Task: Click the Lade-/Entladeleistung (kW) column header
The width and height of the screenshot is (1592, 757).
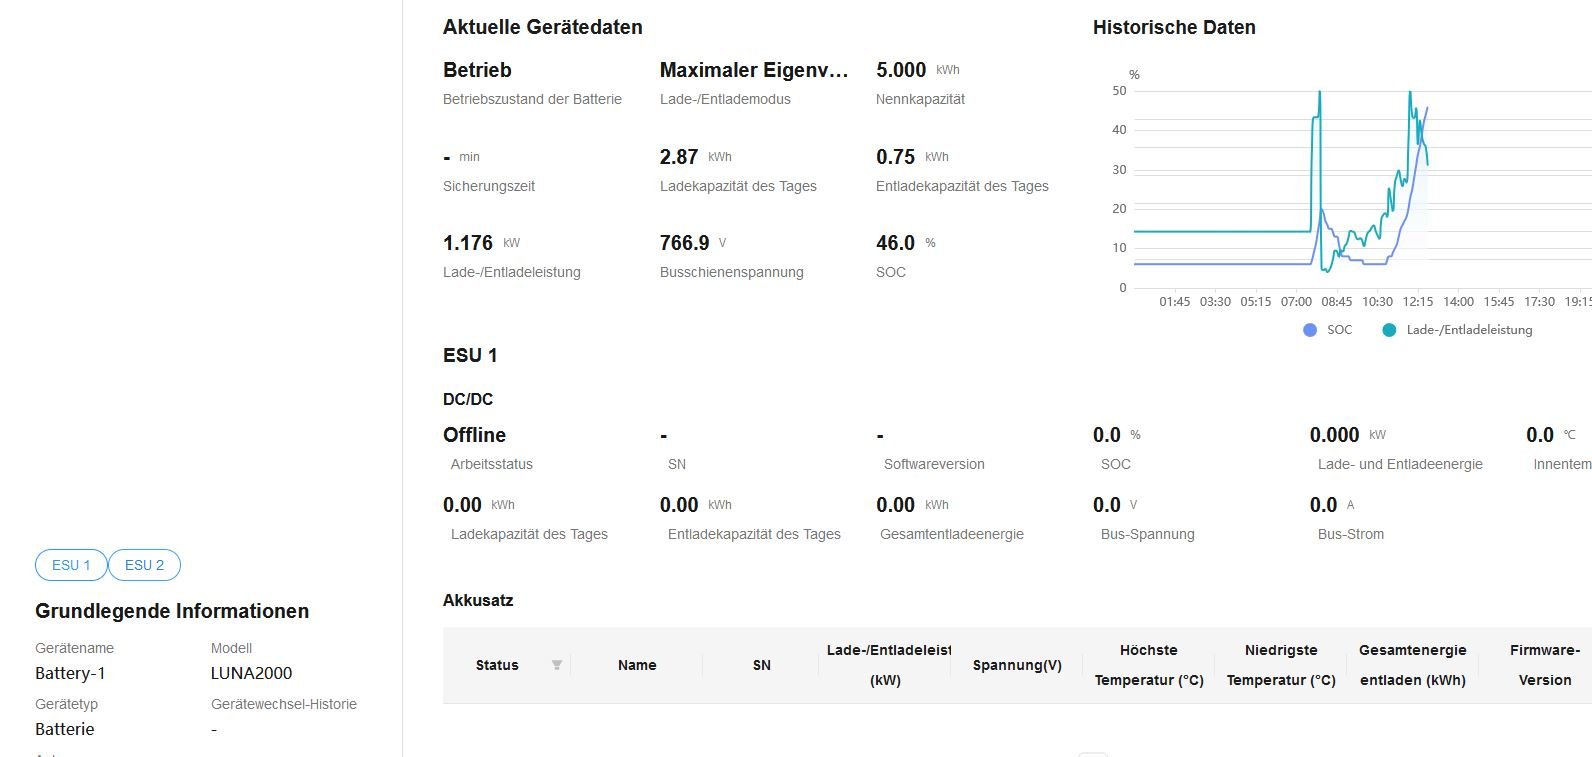Action: [x=886, y=665]
